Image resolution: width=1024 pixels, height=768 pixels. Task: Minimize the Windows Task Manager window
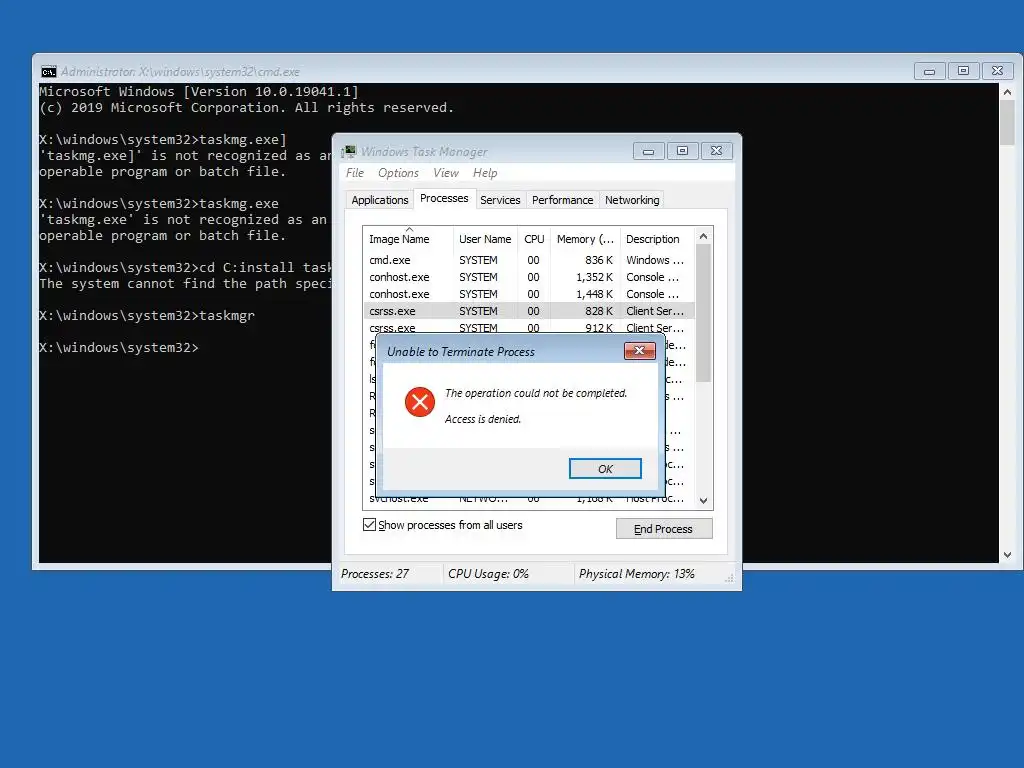click(x=648, y=152)
